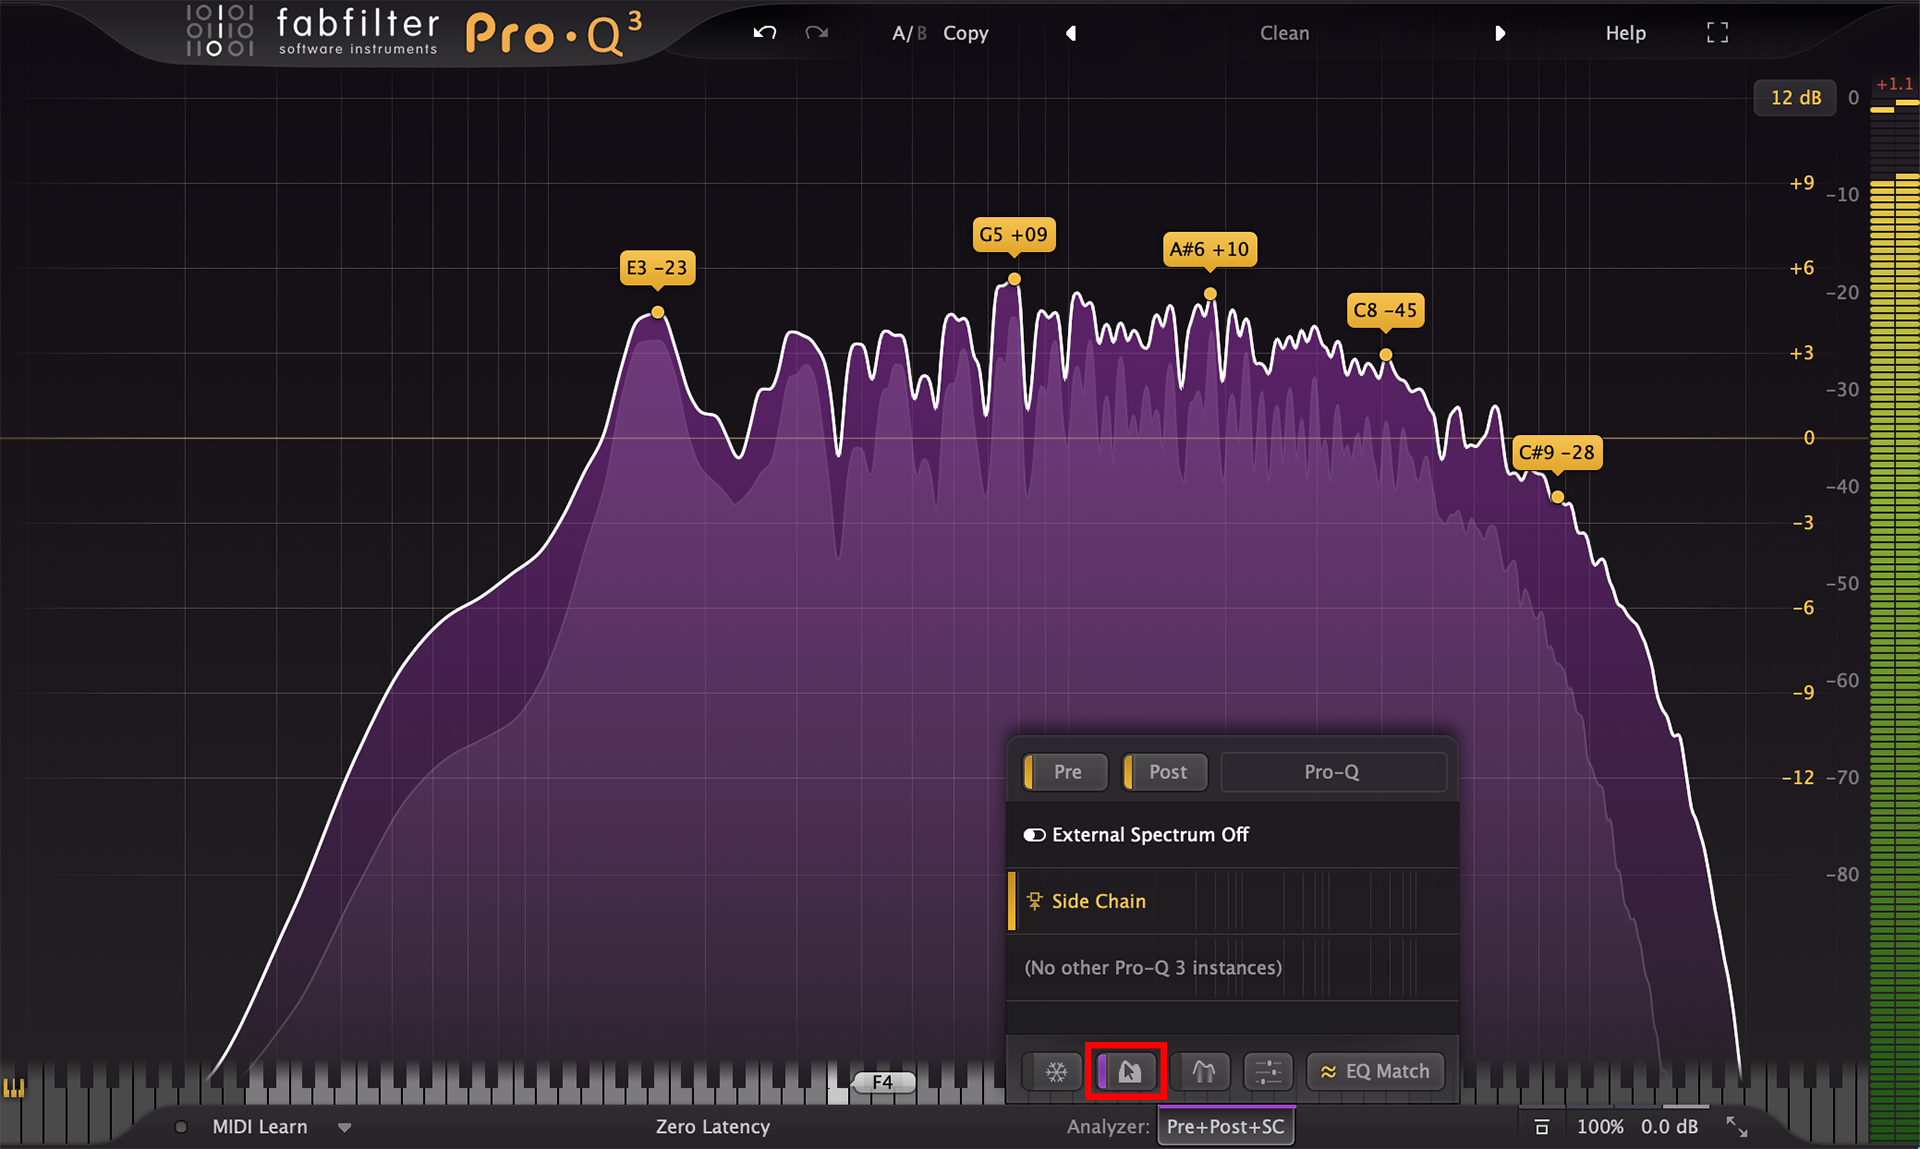Toggle the Pre analyzer button
The image size is (1920, 1149).
[1065, 772]
